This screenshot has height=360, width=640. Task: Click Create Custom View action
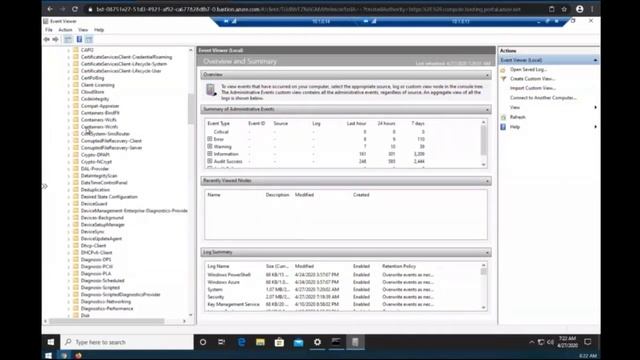[x=532, y=79]
